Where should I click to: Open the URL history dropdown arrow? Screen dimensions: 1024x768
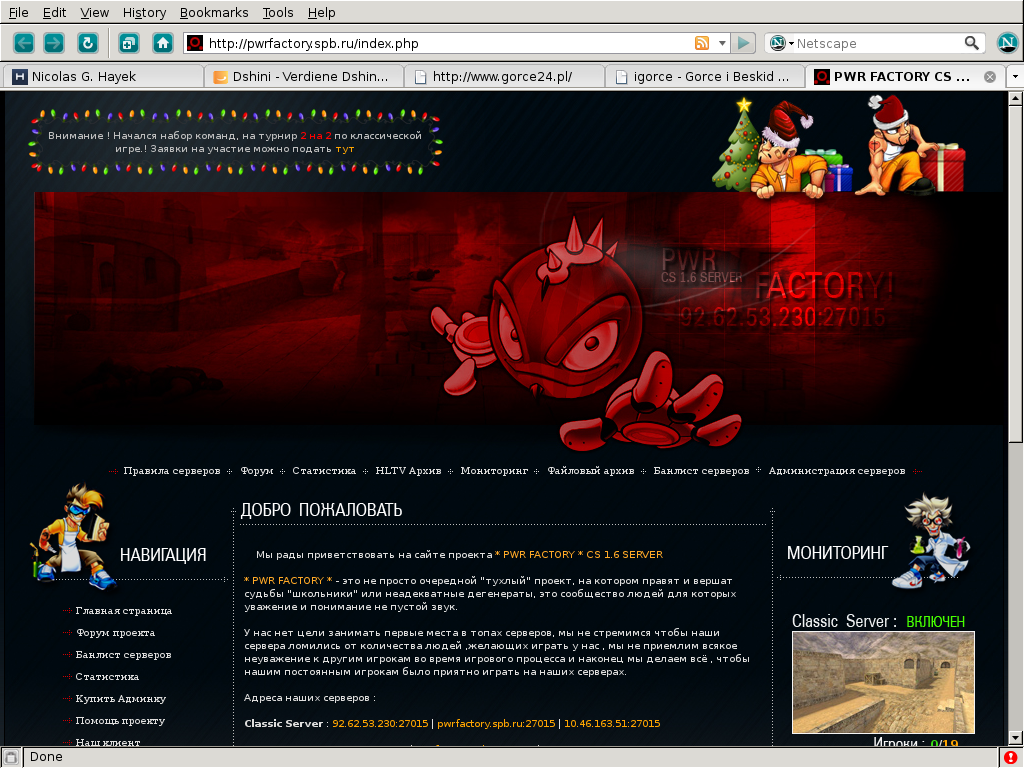721,43
